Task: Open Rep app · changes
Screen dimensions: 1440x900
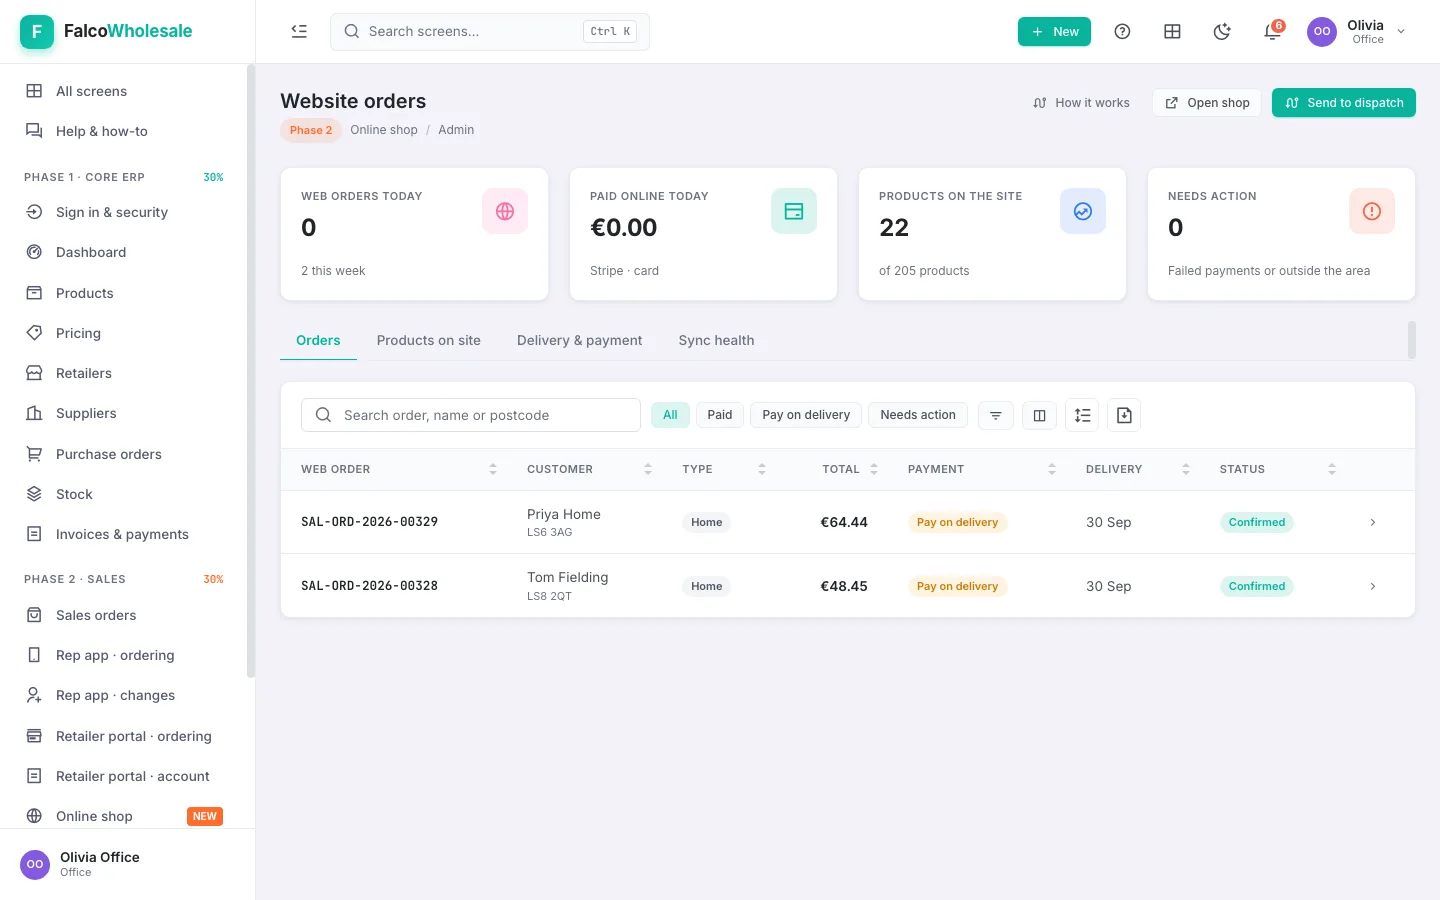Action: [x=124, y=695]
